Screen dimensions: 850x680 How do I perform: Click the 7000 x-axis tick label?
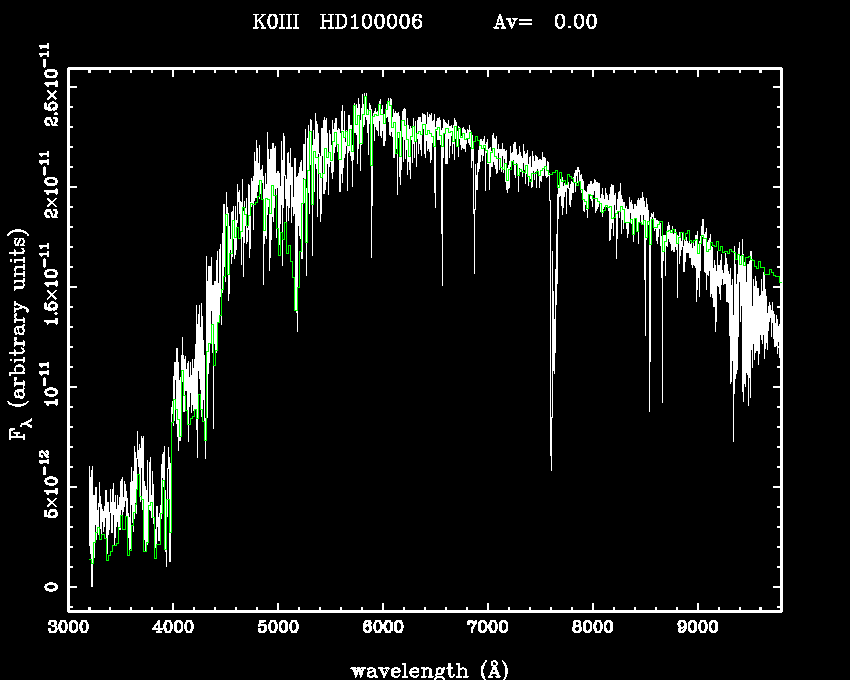tap(487, 630)
